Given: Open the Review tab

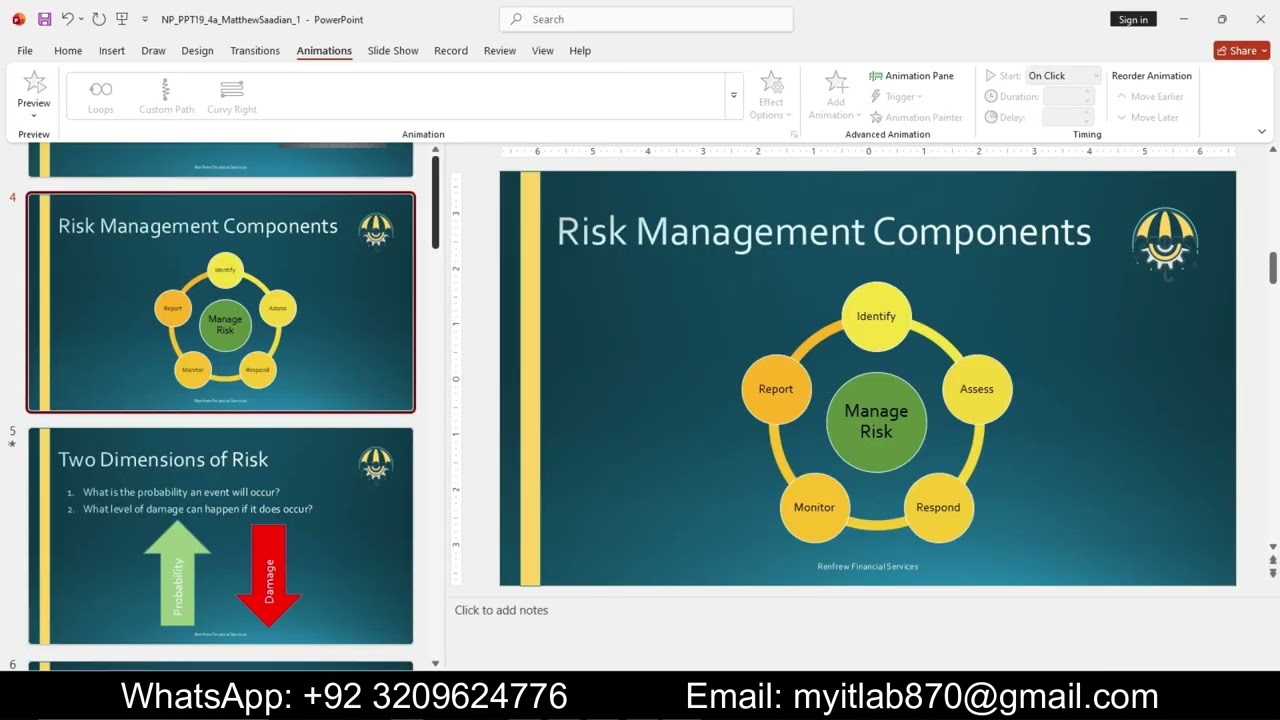Looking at the screenshot, I should (x=500, y=50).
